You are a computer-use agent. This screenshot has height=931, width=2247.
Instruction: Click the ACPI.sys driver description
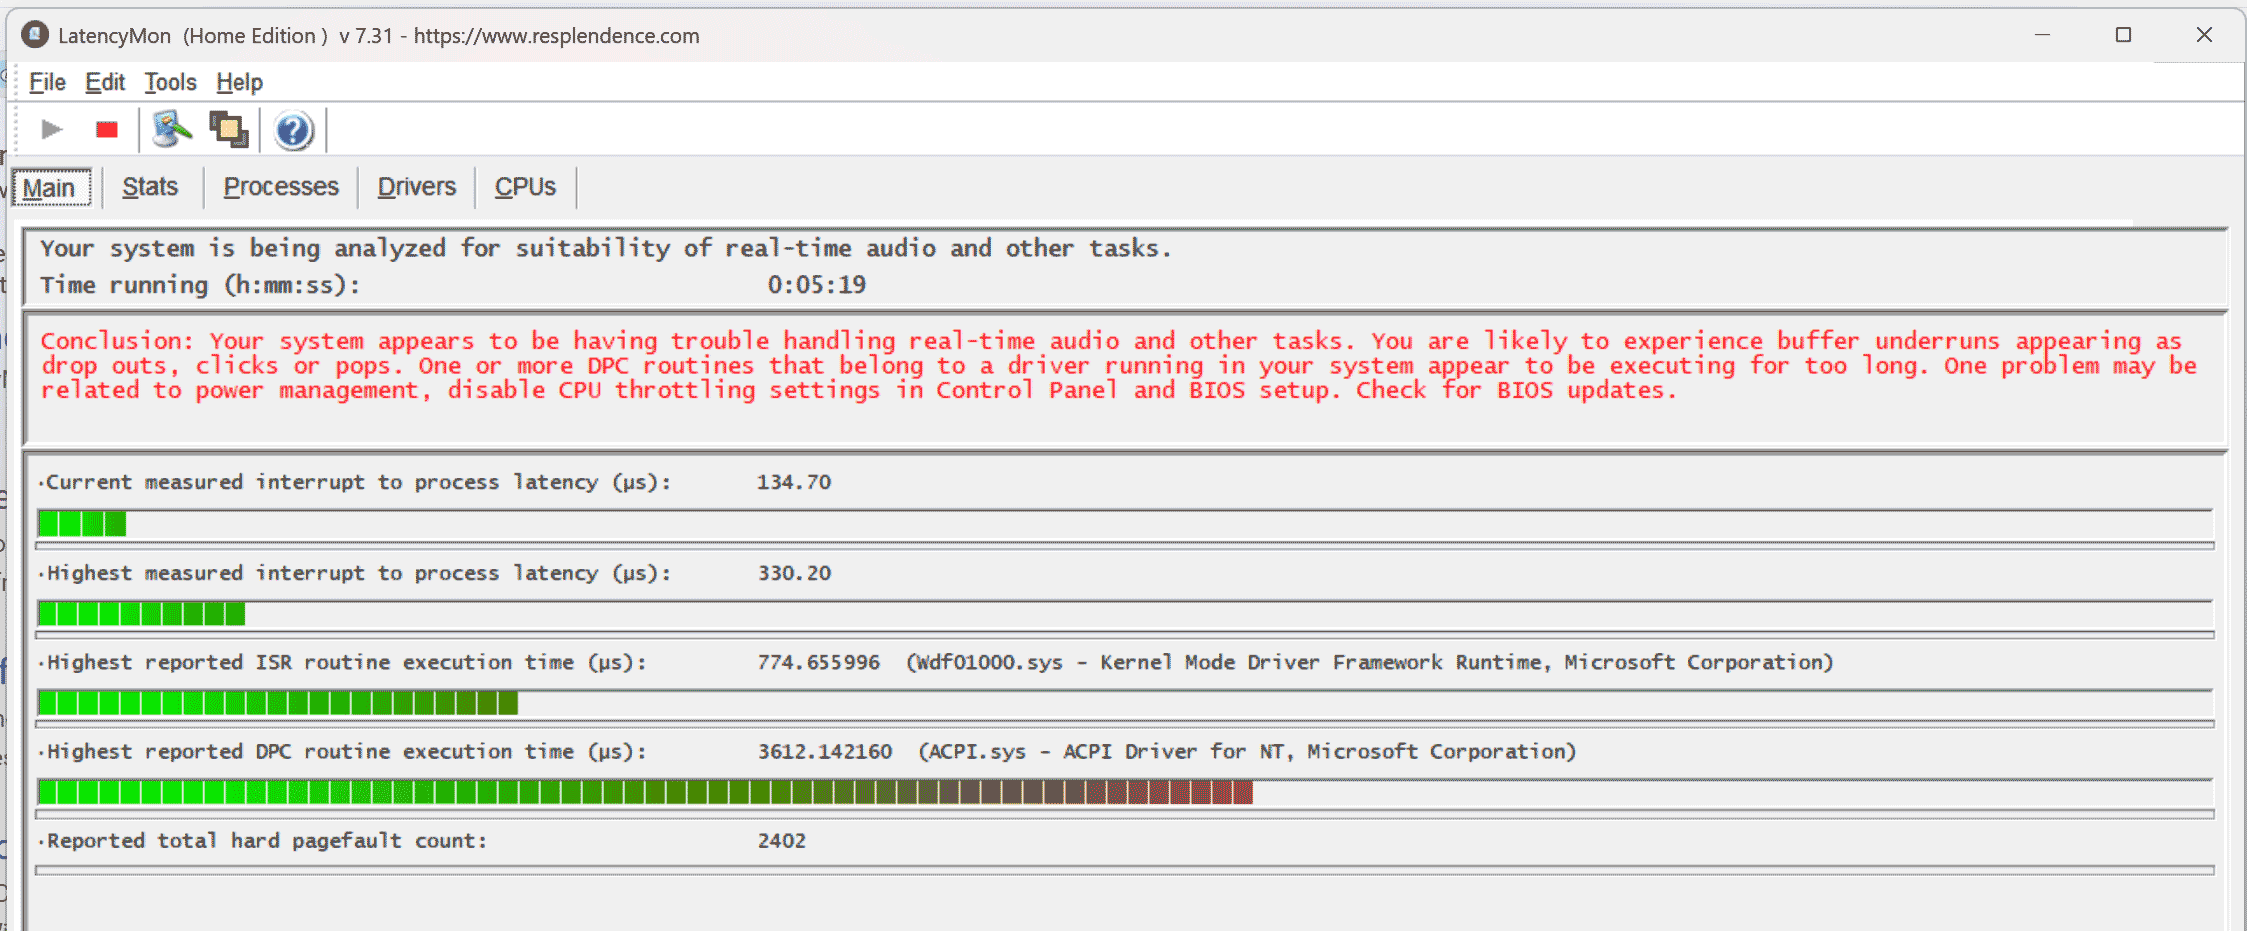point(1247,751)
